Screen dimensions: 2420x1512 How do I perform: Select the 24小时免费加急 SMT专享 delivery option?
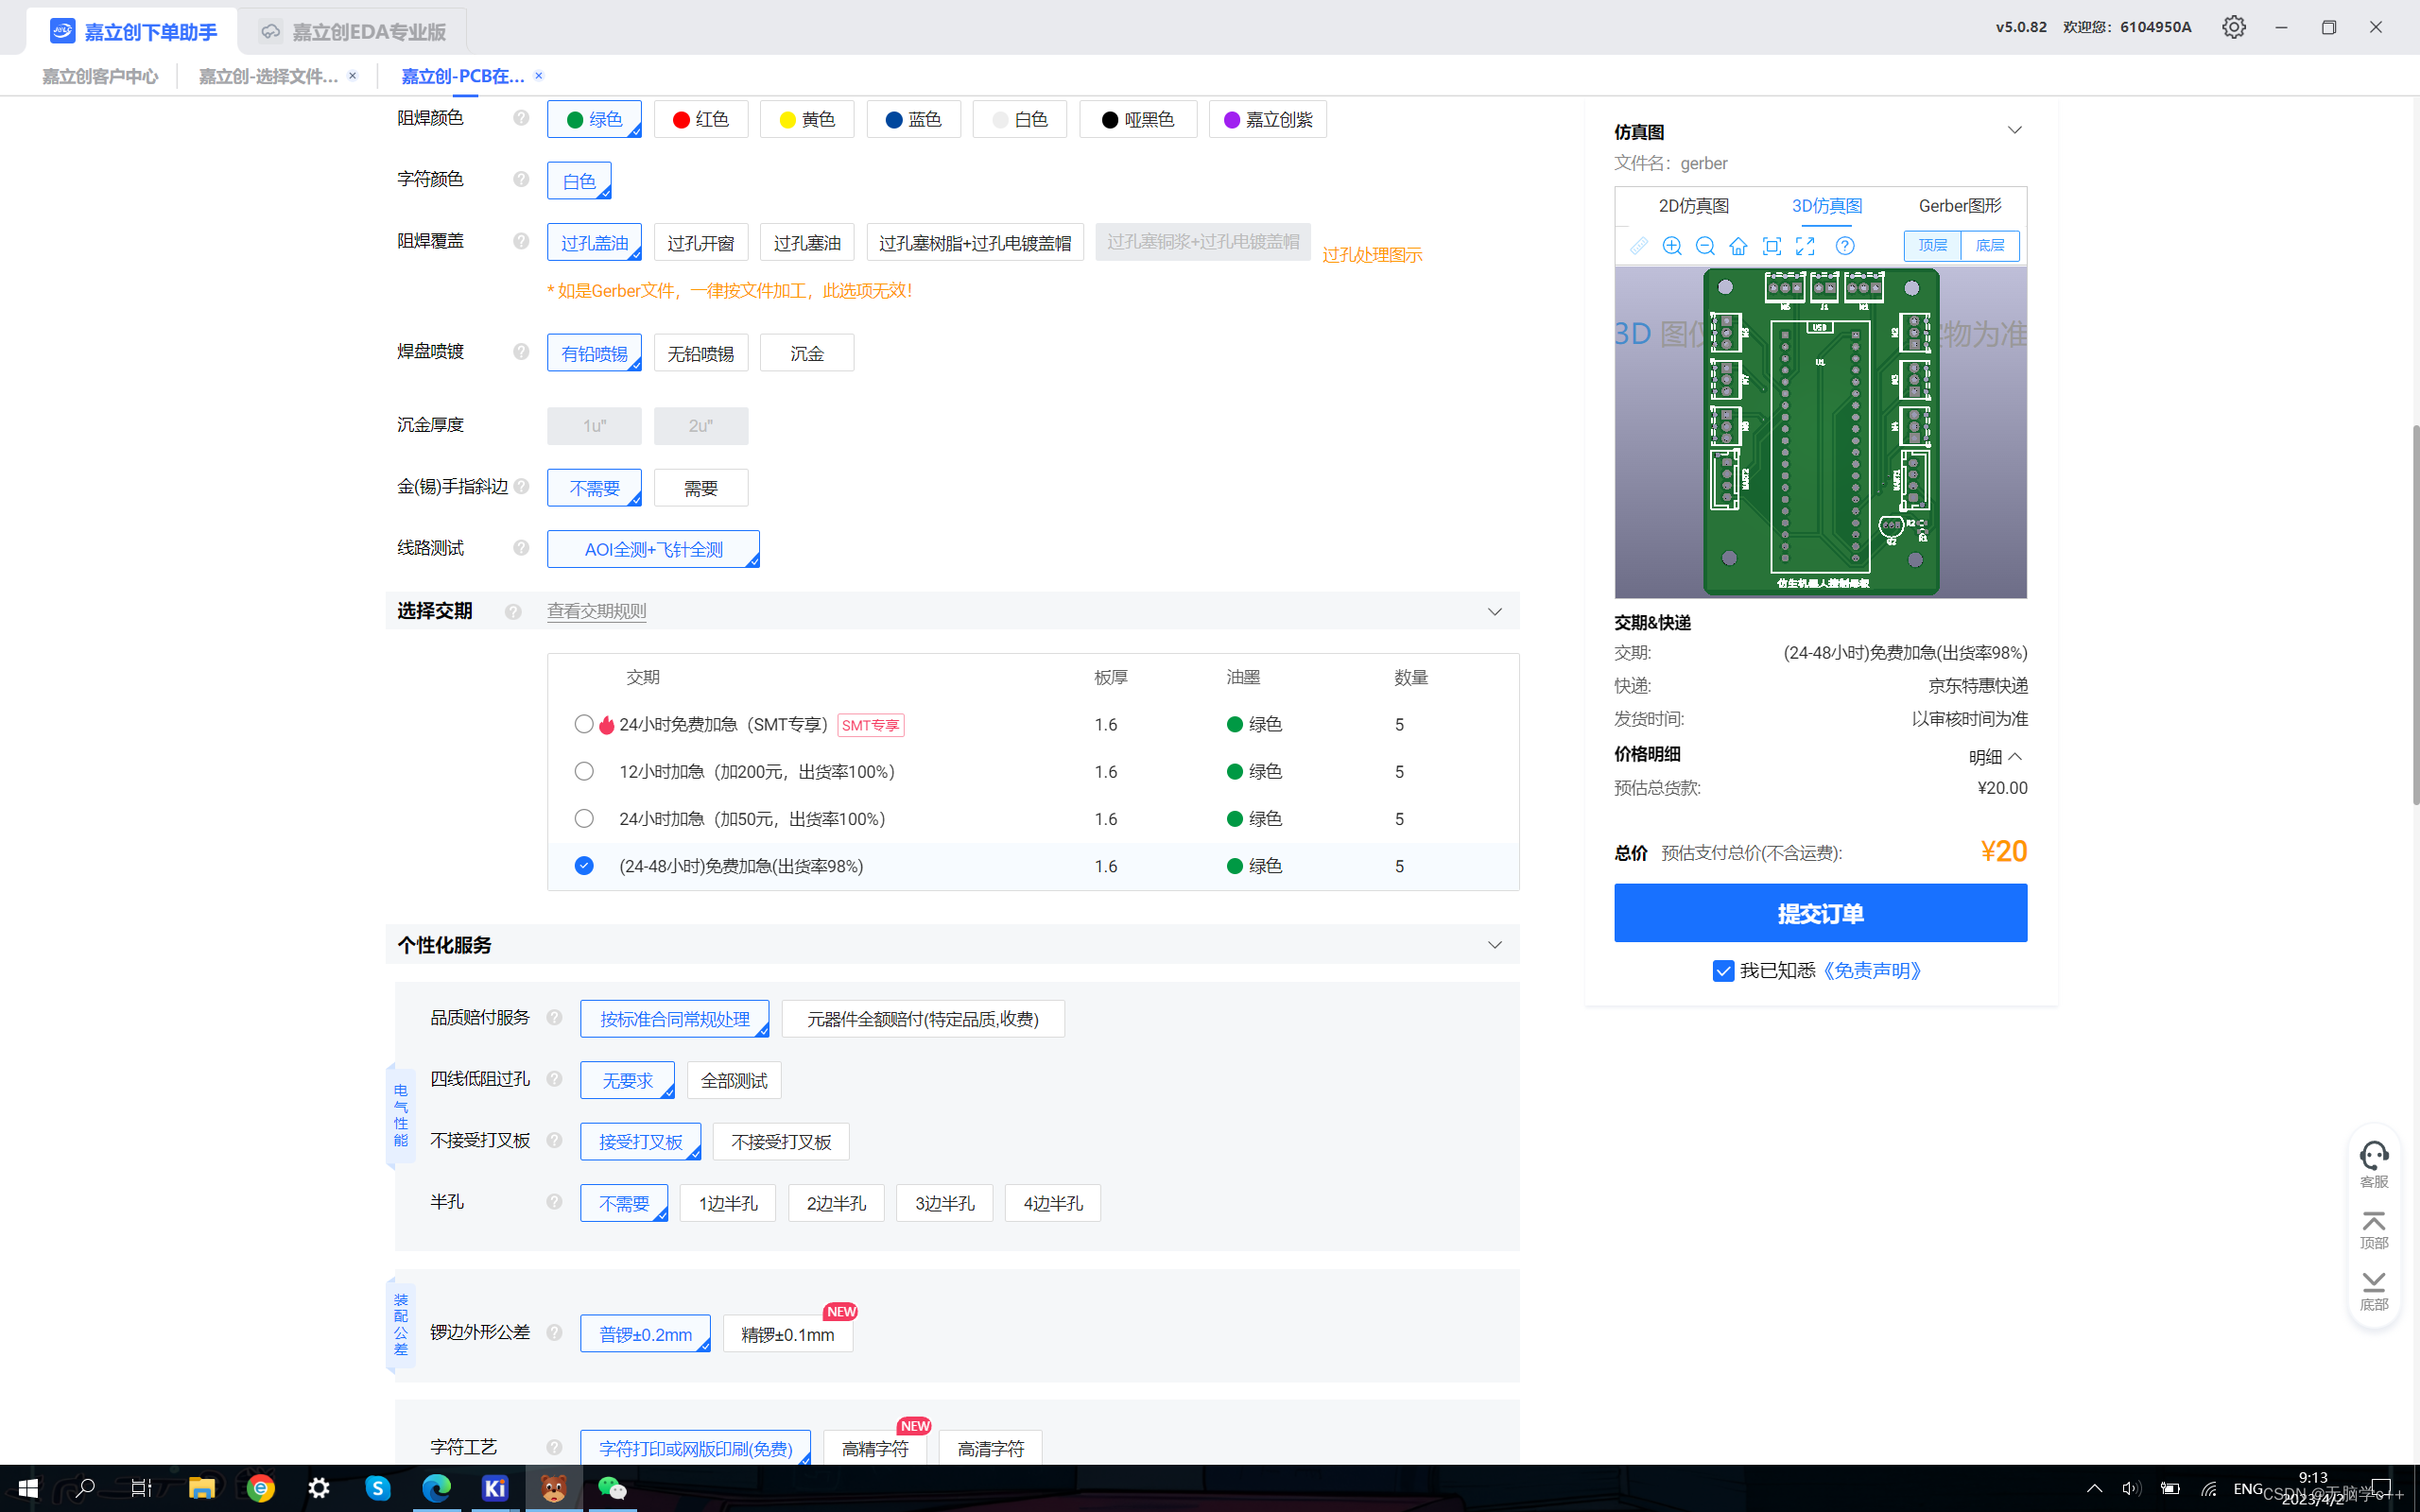[584, 724]
